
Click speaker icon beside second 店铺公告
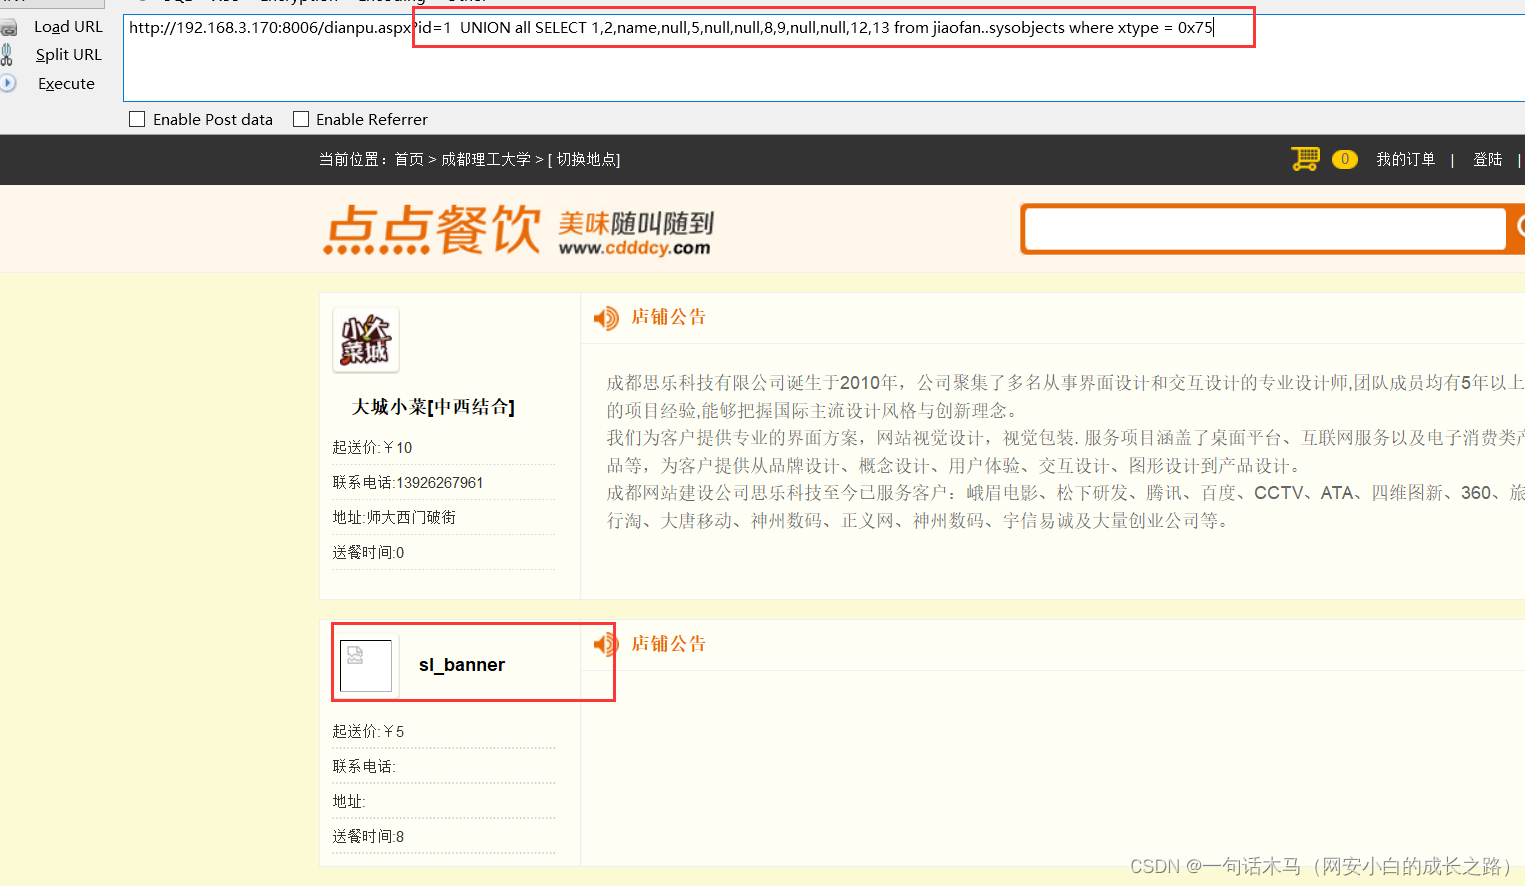pyautogui.click(x=604, y=644)
